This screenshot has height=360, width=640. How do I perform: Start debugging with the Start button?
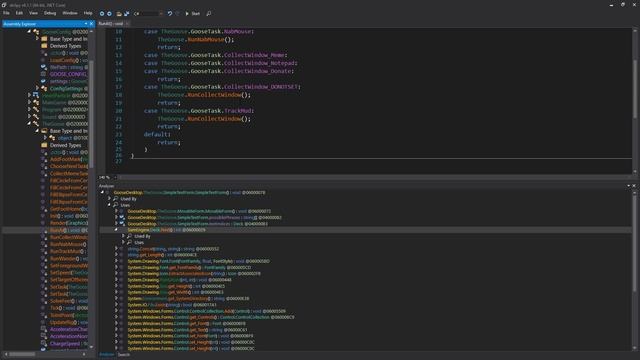pos(193,13)
